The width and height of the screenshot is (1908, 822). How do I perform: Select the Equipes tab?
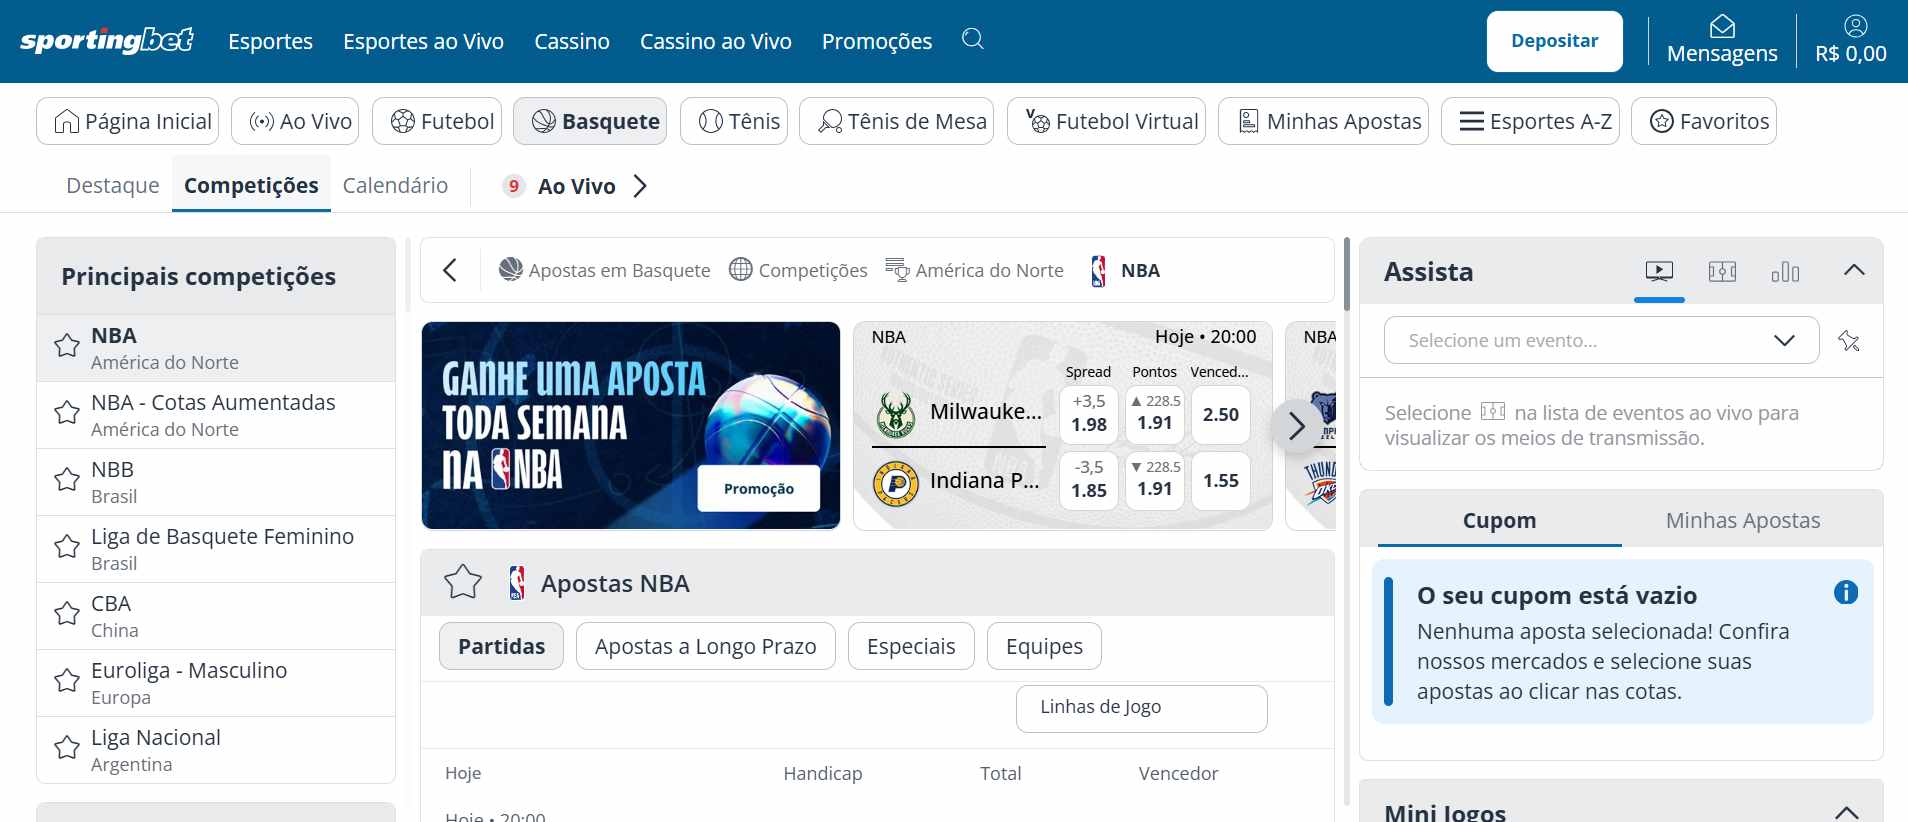tap(1044, 646)
